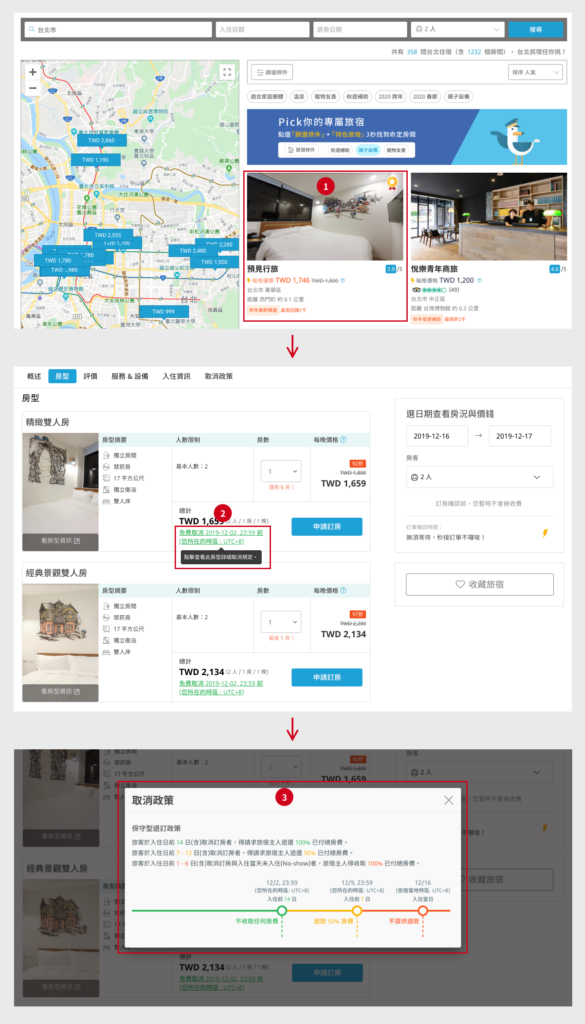Viewport: 585px width, 1024px height.
Task: Toggle the 親子設備 filter tag below filter bar
Action: coord(458,96)
